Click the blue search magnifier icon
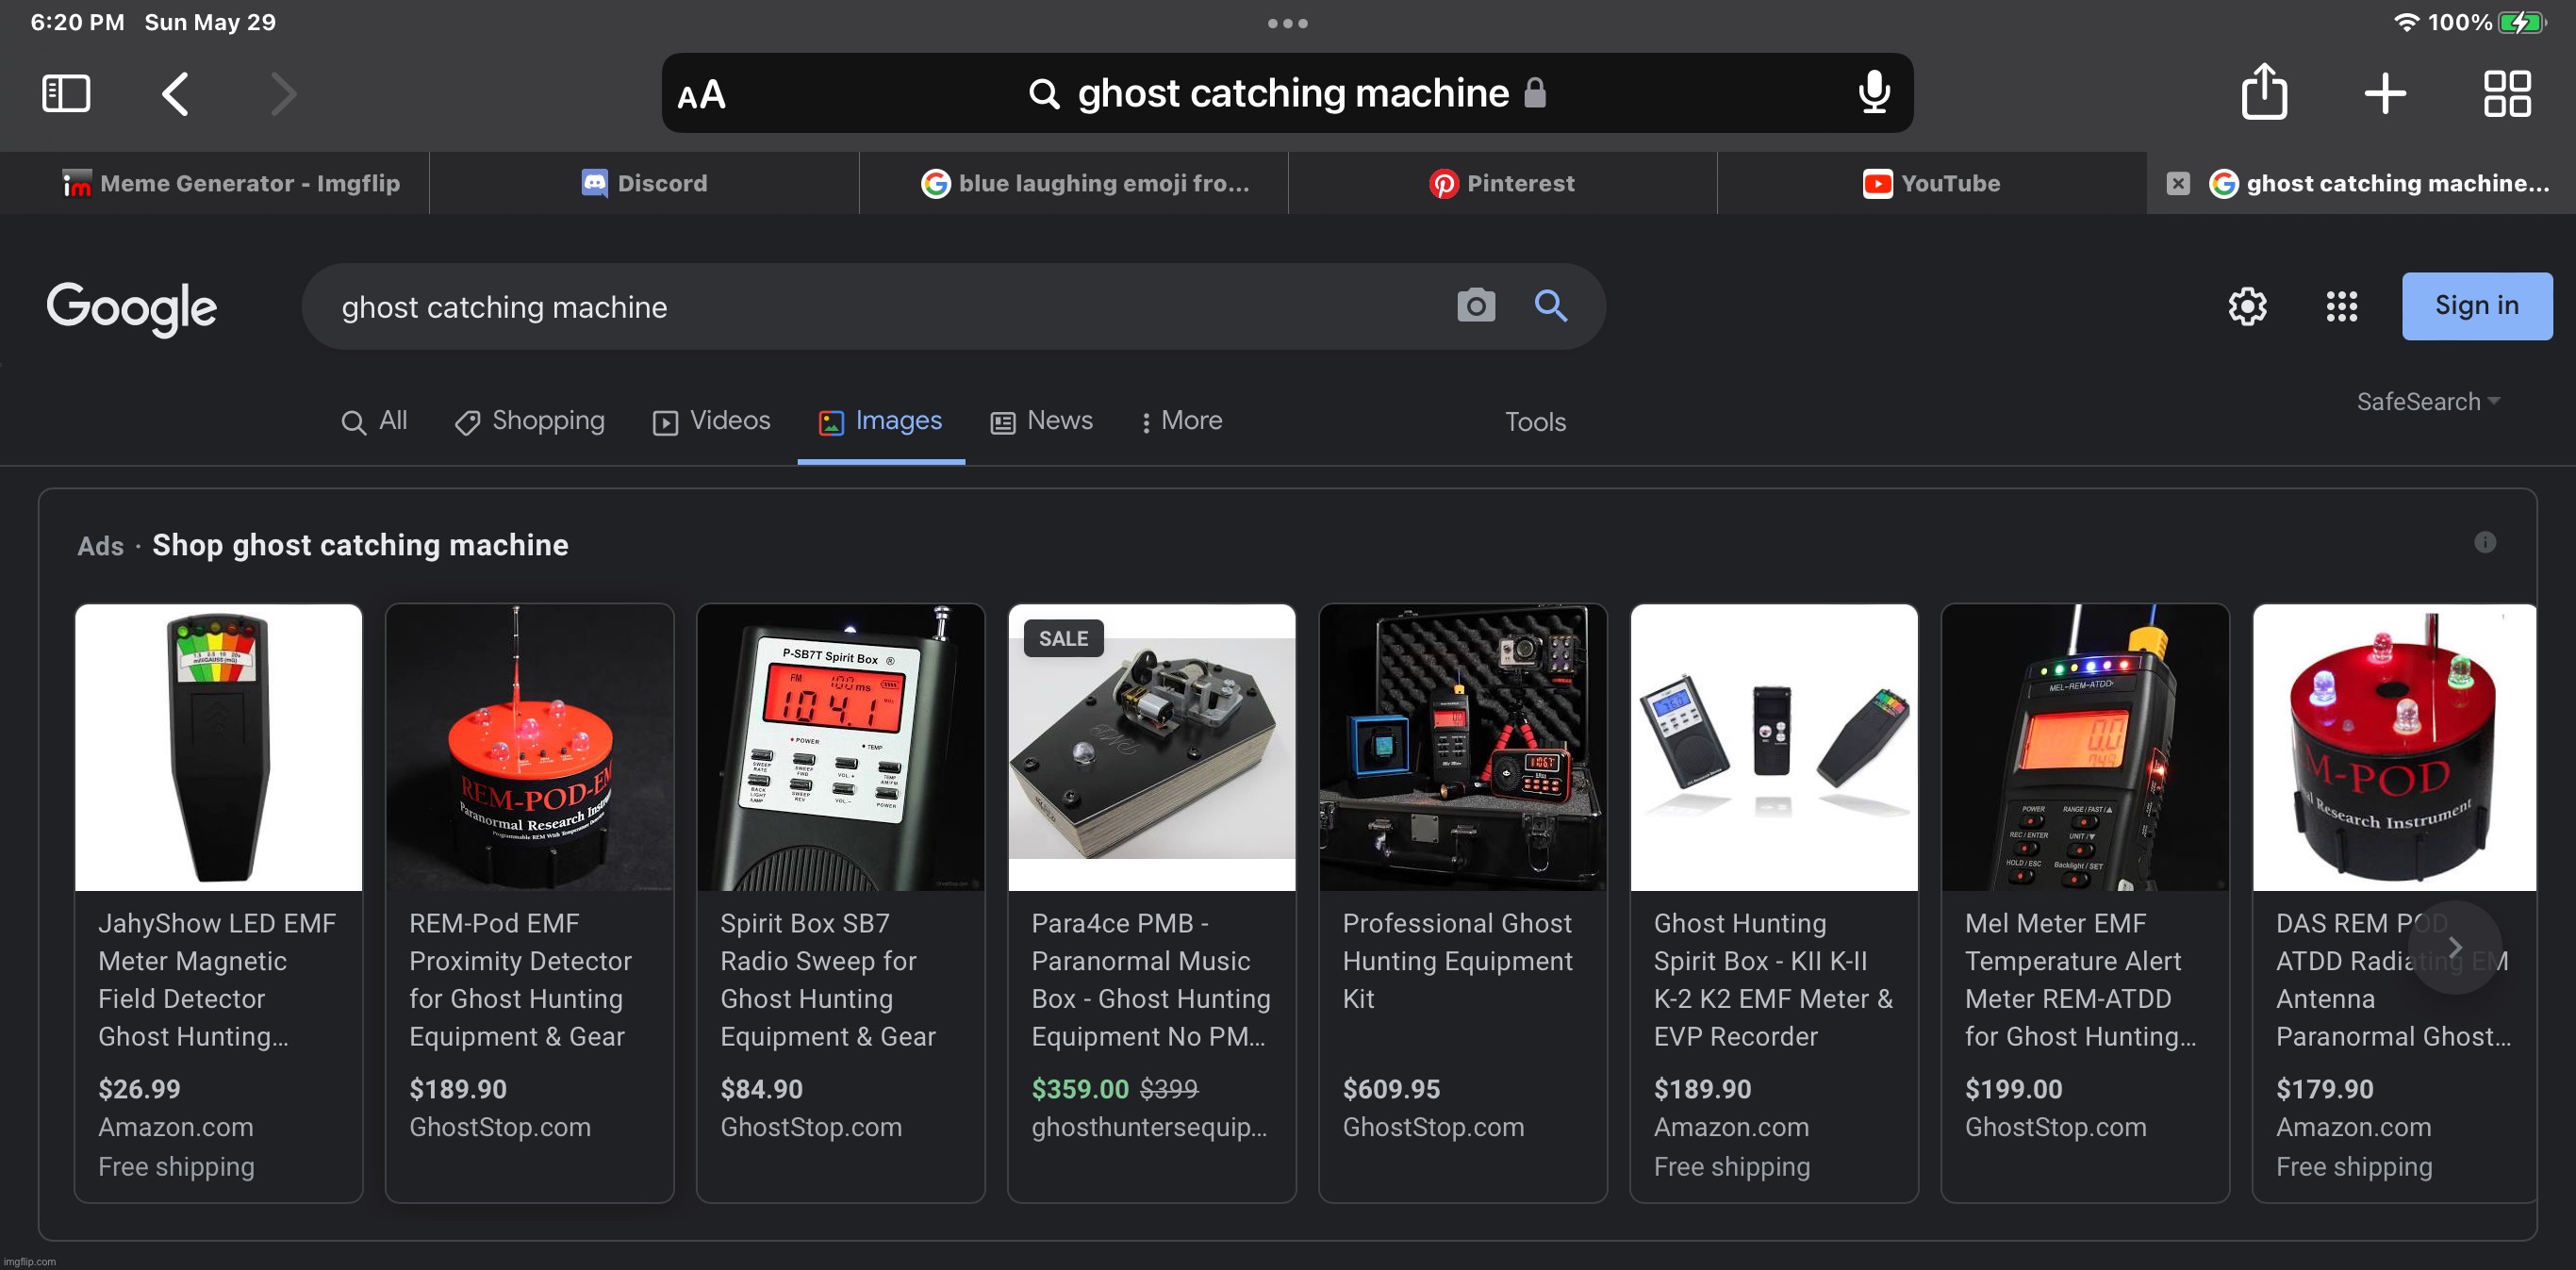This screenshot has height=1270, width=2576. click(x=1550, y=306)
